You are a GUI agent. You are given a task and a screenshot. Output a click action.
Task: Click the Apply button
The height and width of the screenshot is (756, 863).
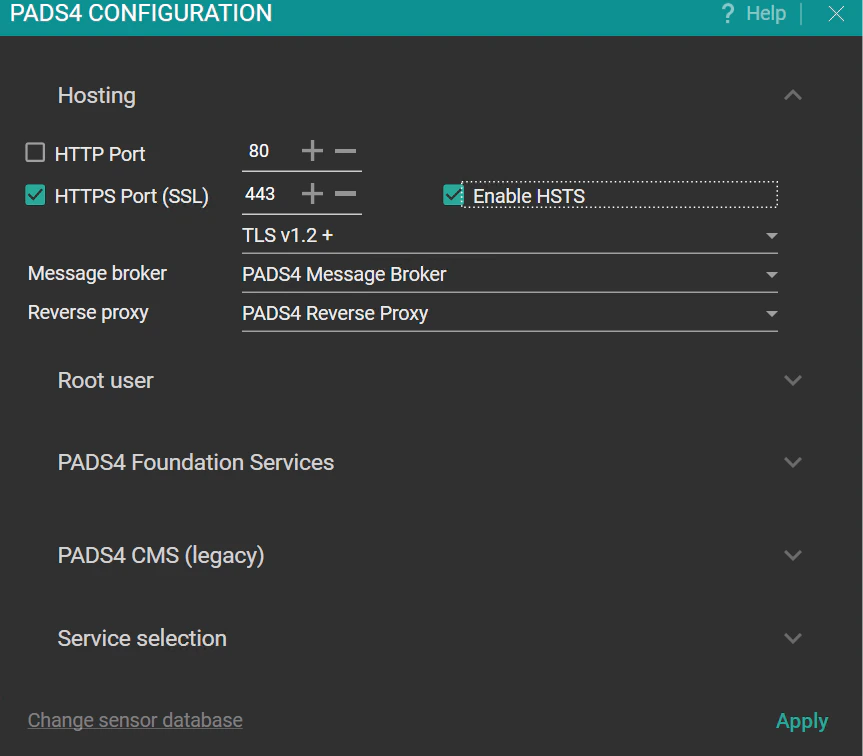[802, 720]
